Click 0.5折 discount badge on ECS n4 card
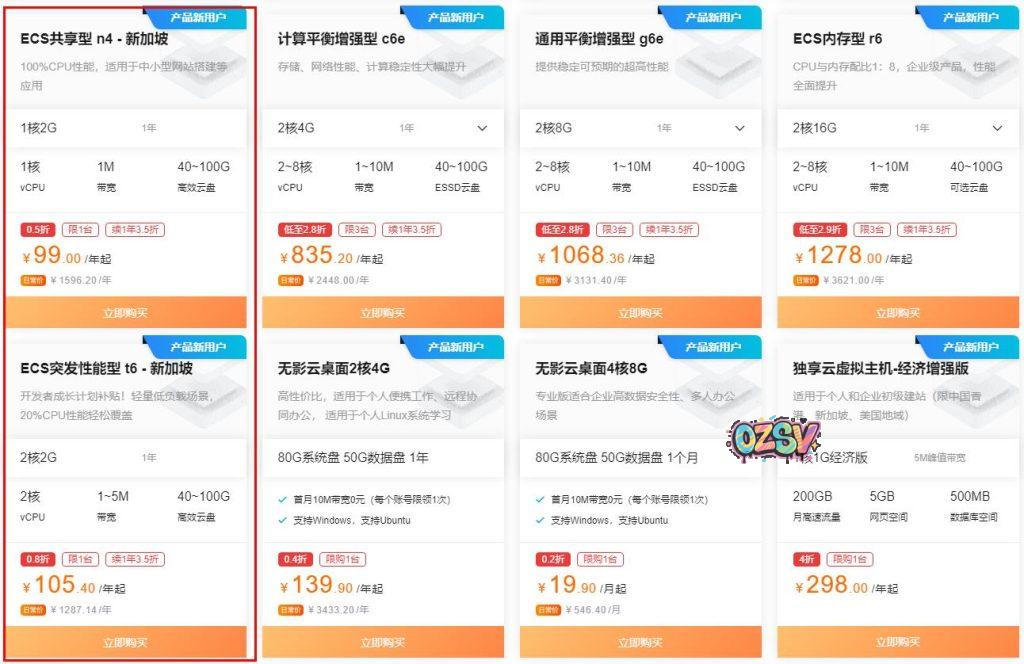The width and height of the screenshot is (1024, 664). coord(39,229)
